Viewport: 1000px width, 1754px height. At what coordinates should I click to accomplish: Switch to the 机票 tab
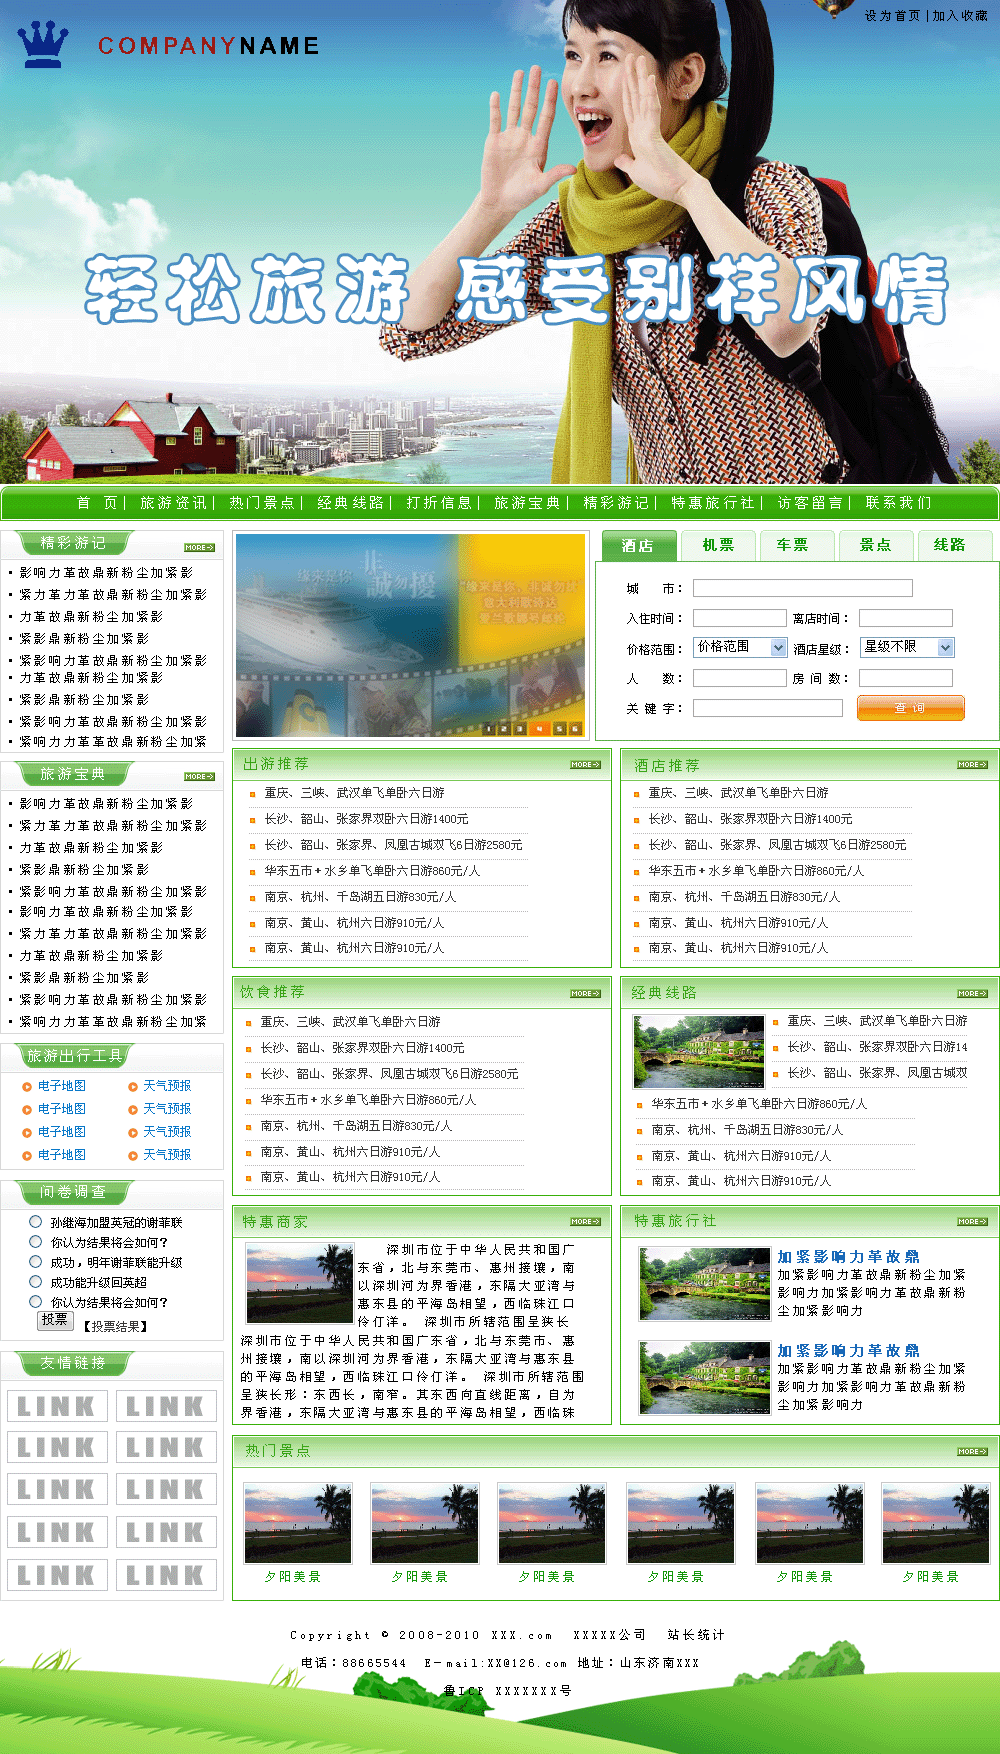(x=718, y=546)
